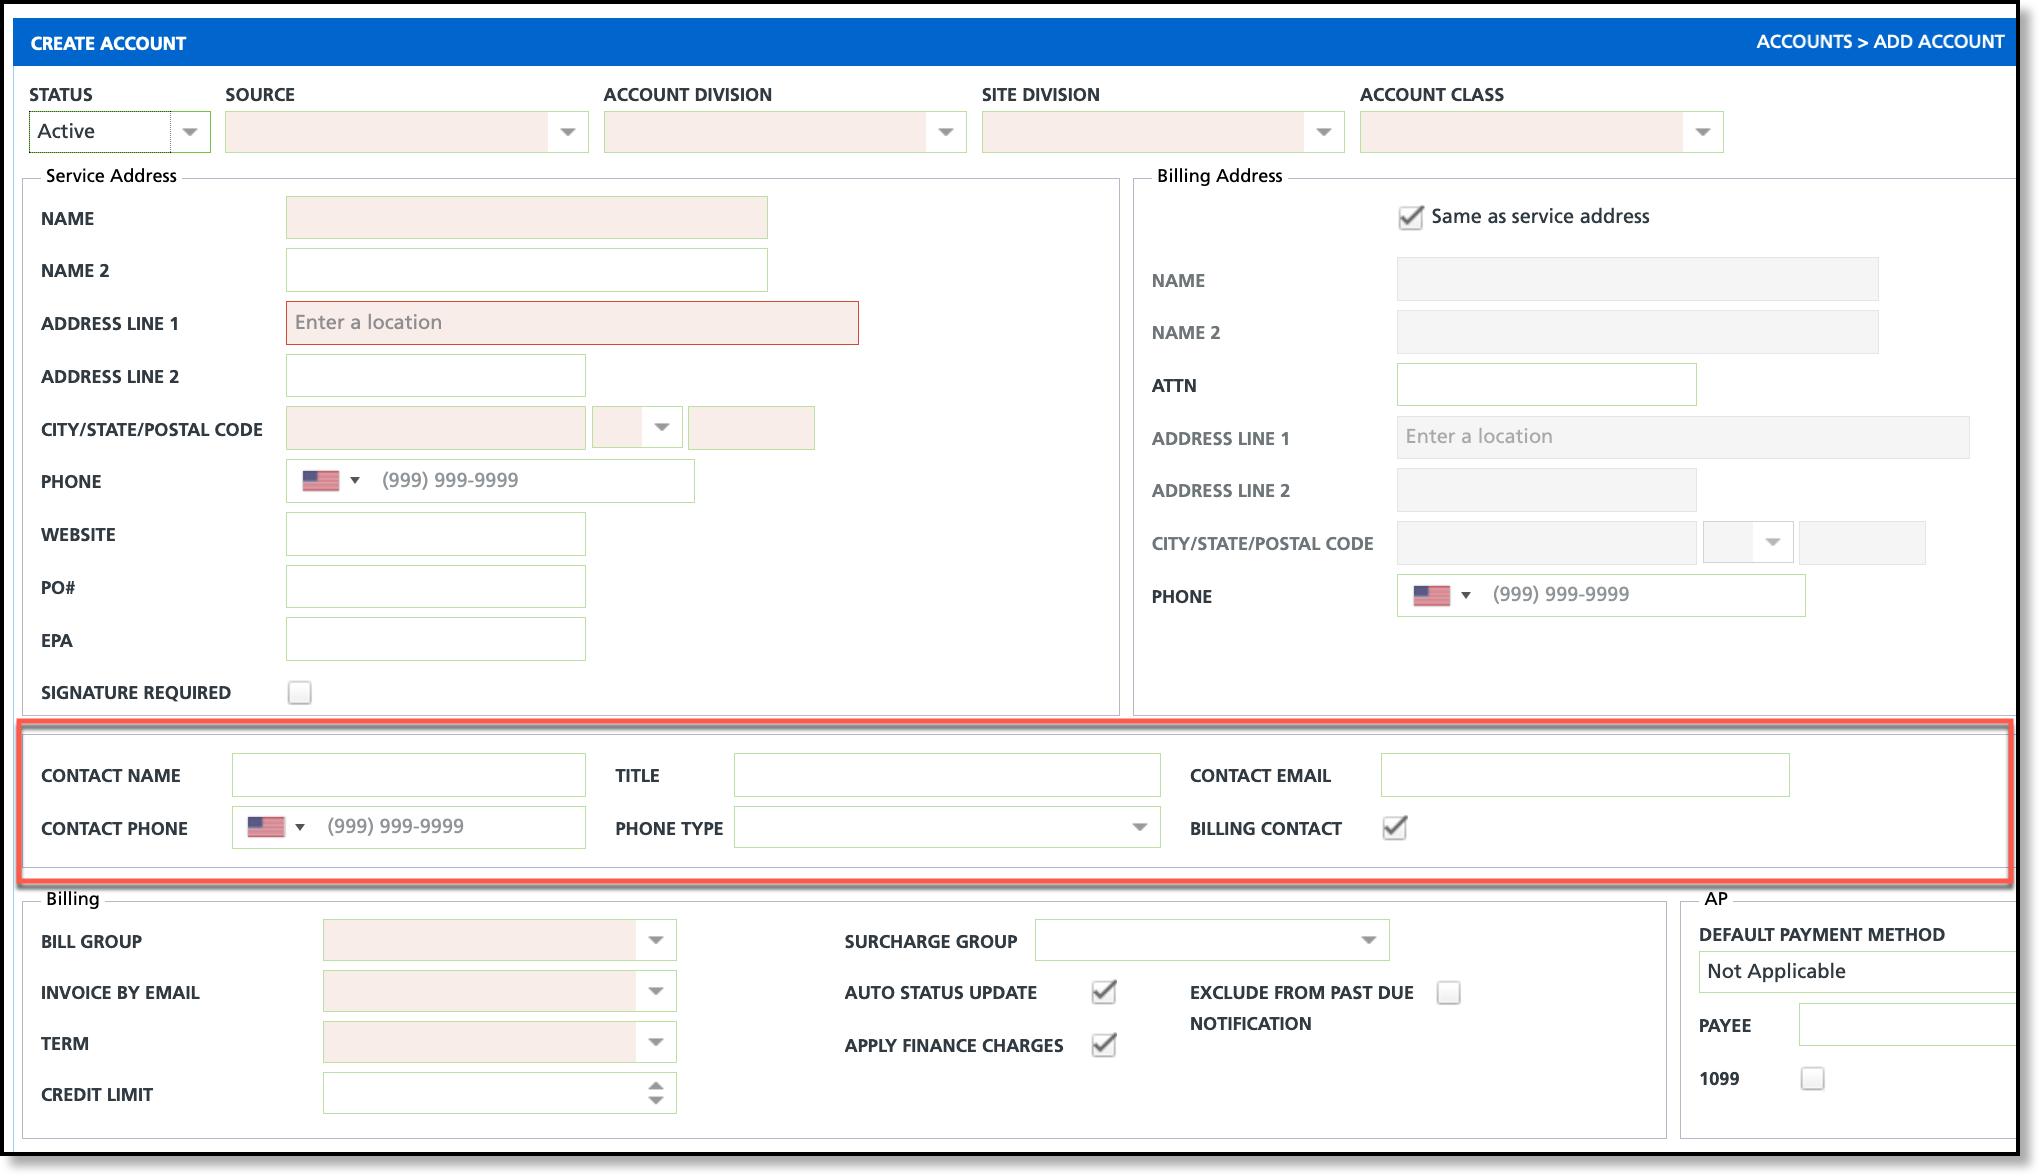
Task: Disable Apply Finance Charges checkbox
Action: [x=1103, y=1045]
